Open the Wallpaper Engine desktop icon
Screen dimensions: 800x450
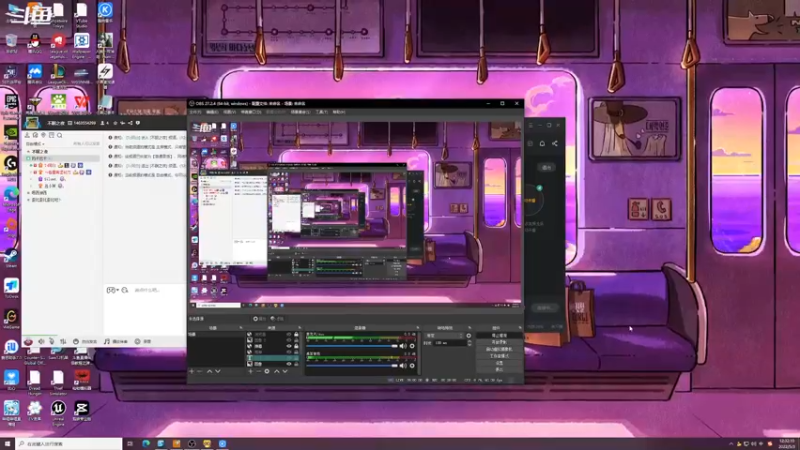point(82,41)
